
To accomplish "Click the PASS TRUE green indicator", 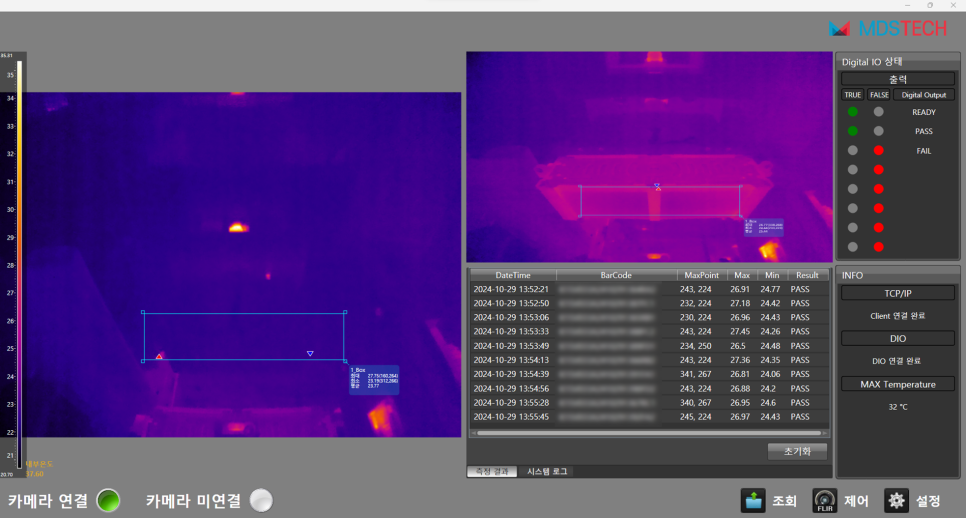I will (x=853, y=131).
